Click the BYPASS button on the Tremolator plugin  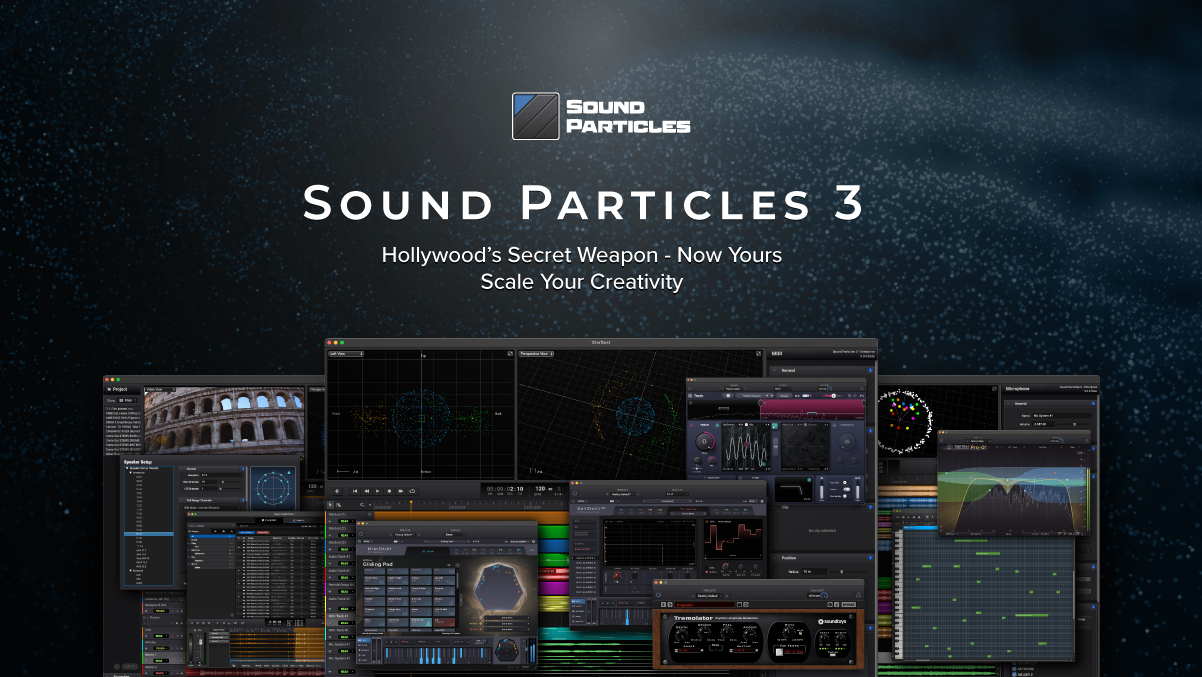tap(848, 604)
